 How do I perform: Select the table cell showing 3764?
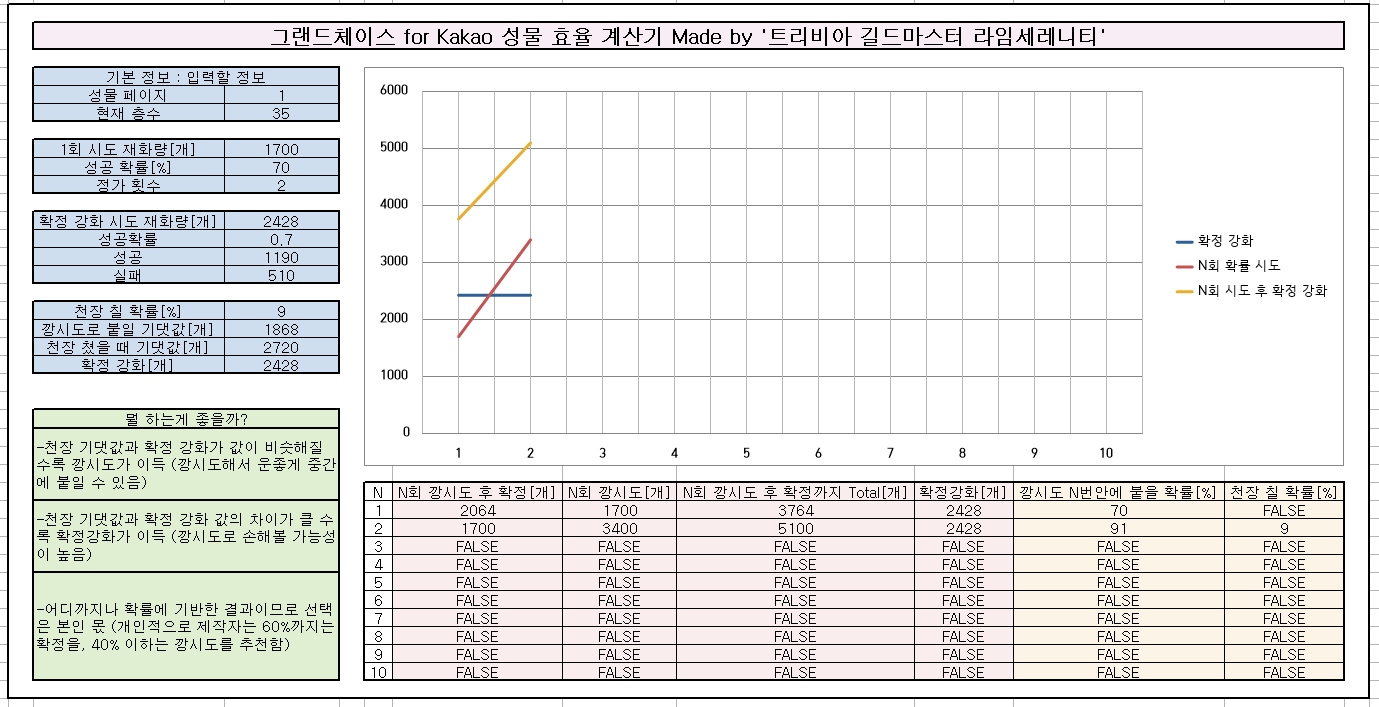pyautogui.click(x=795, y=510)
